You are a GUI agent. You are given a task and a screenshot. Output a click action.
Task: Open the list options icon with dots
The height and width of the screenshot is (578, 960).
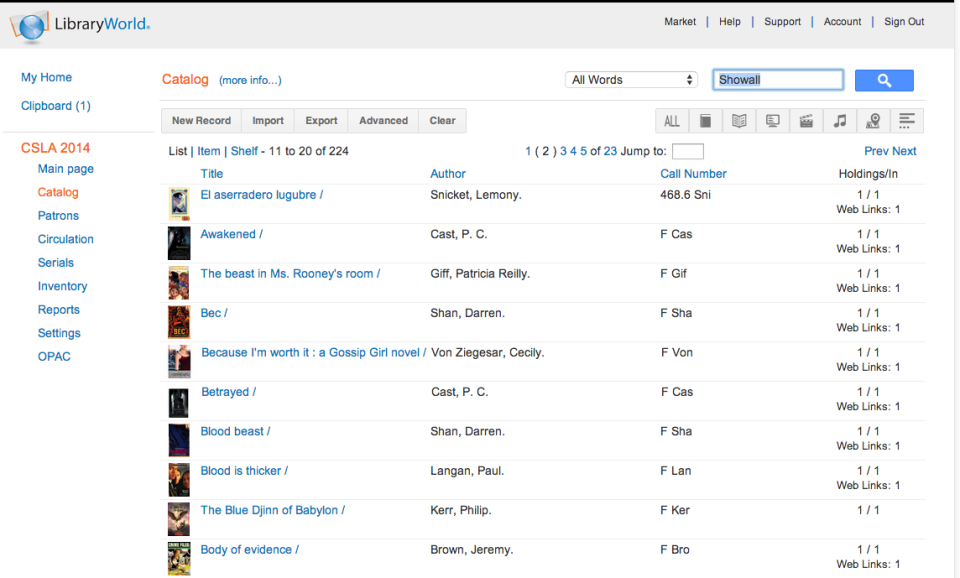click(906, 120)
